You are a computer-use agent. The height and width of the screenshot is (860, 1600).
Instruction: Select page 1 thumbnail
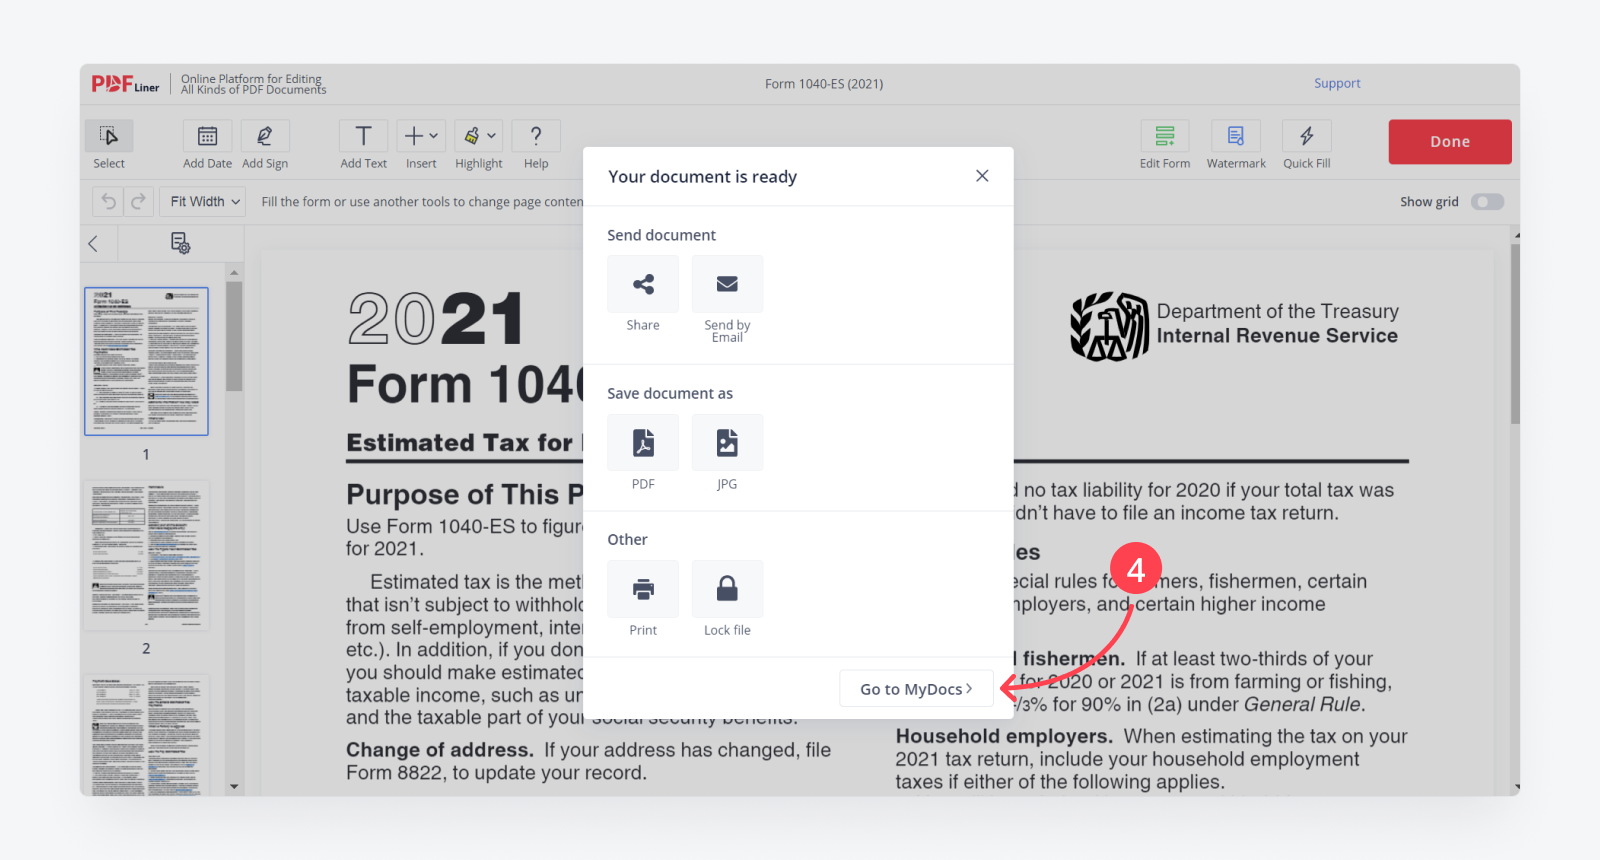146,361
